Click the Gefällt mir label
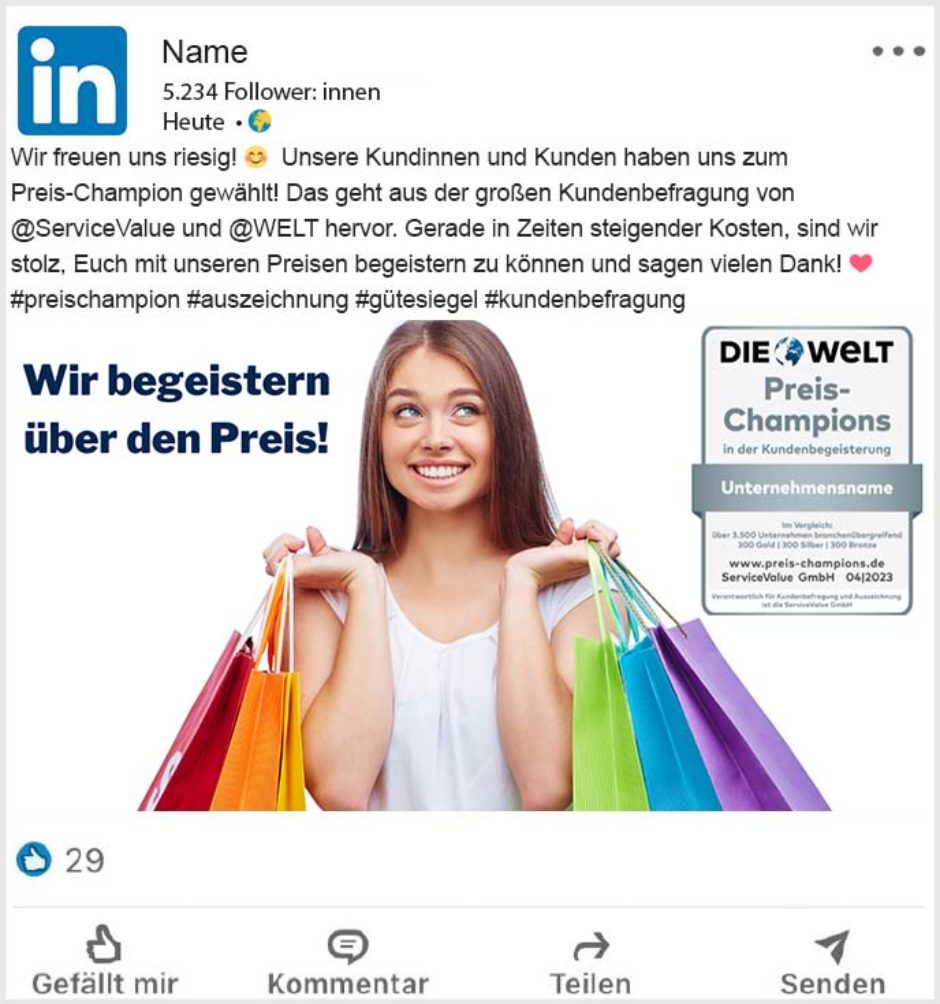This screenshot has height=1004, width=940. click(105, 984)
